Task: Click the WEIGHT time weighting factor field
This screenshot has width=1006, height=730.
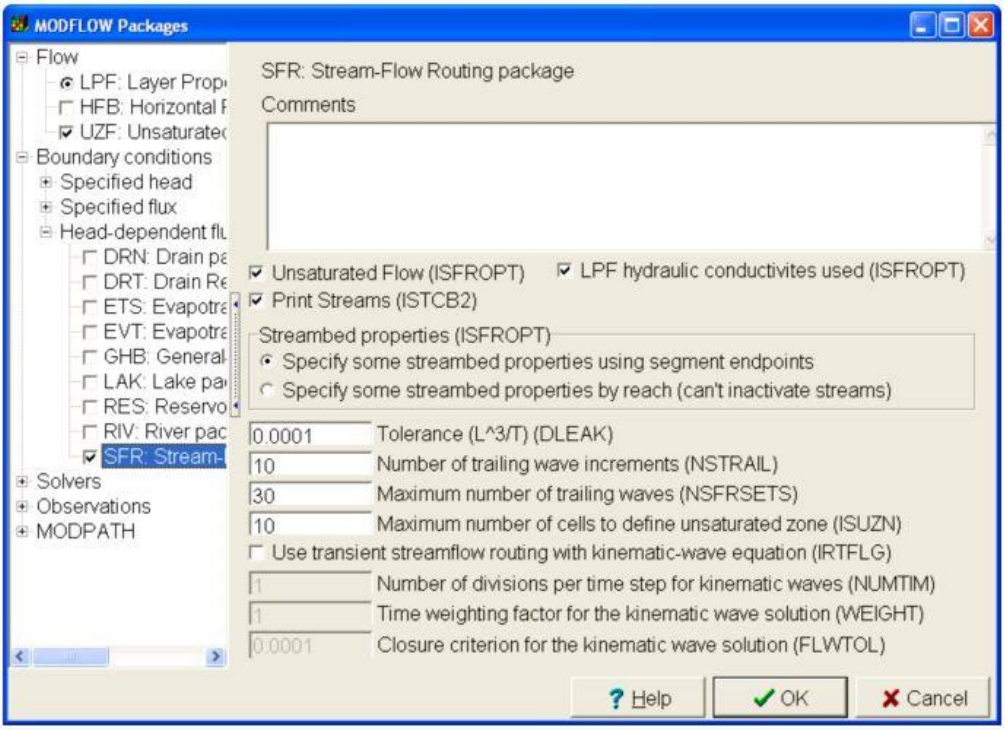Action: point(310,615)
